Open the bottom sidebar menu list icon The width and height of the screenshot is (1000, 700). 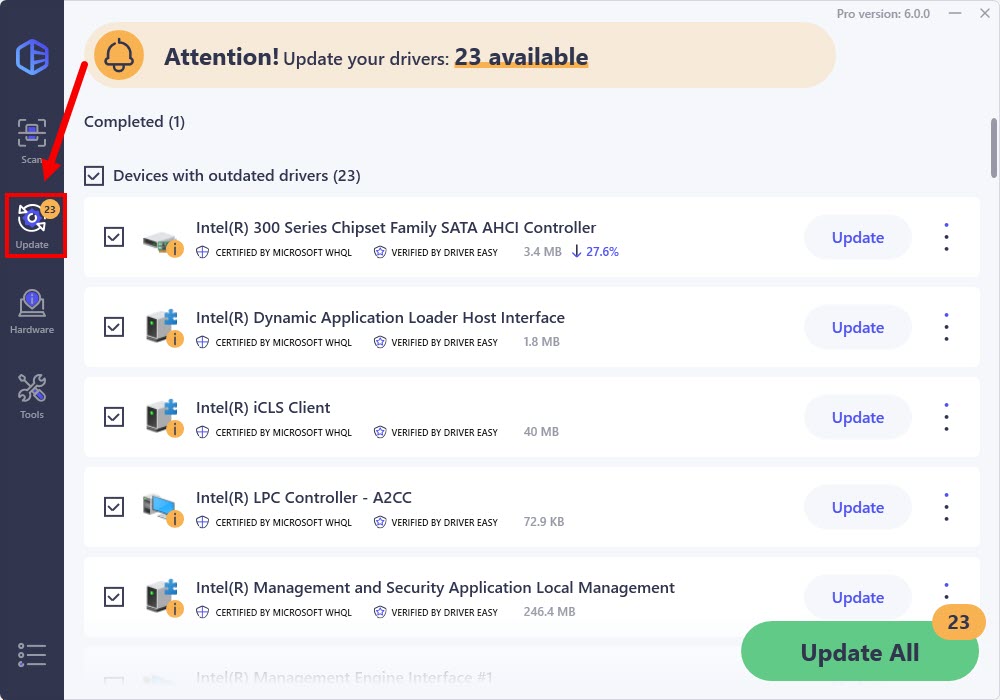pyautogui.click(x=32, y=655)
